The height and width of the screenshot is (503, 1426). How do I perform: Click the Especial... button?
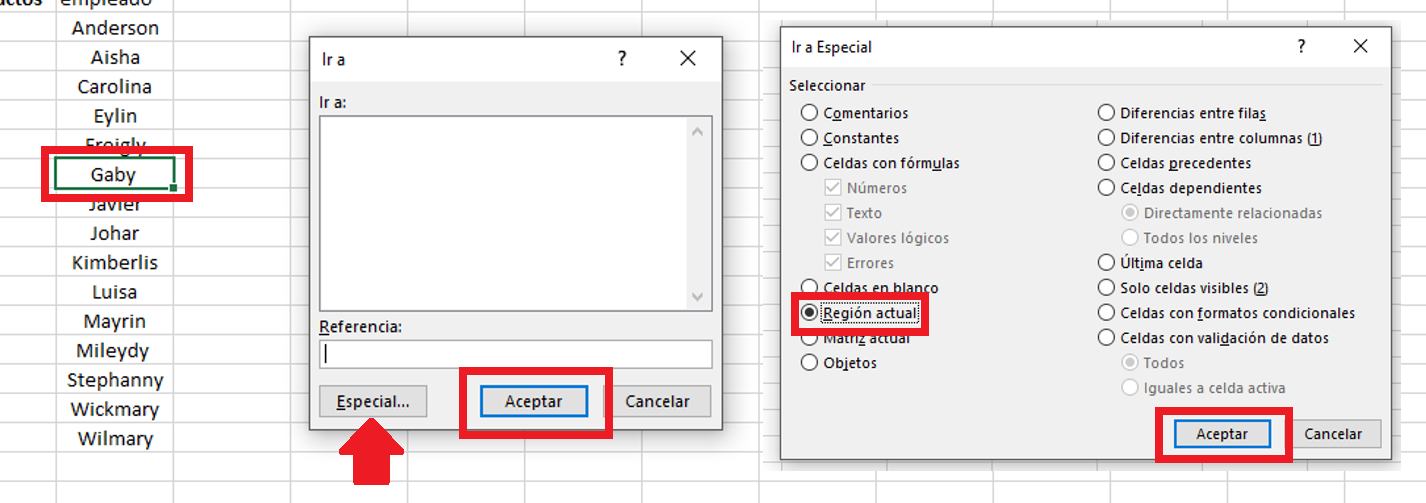[373, 401]
